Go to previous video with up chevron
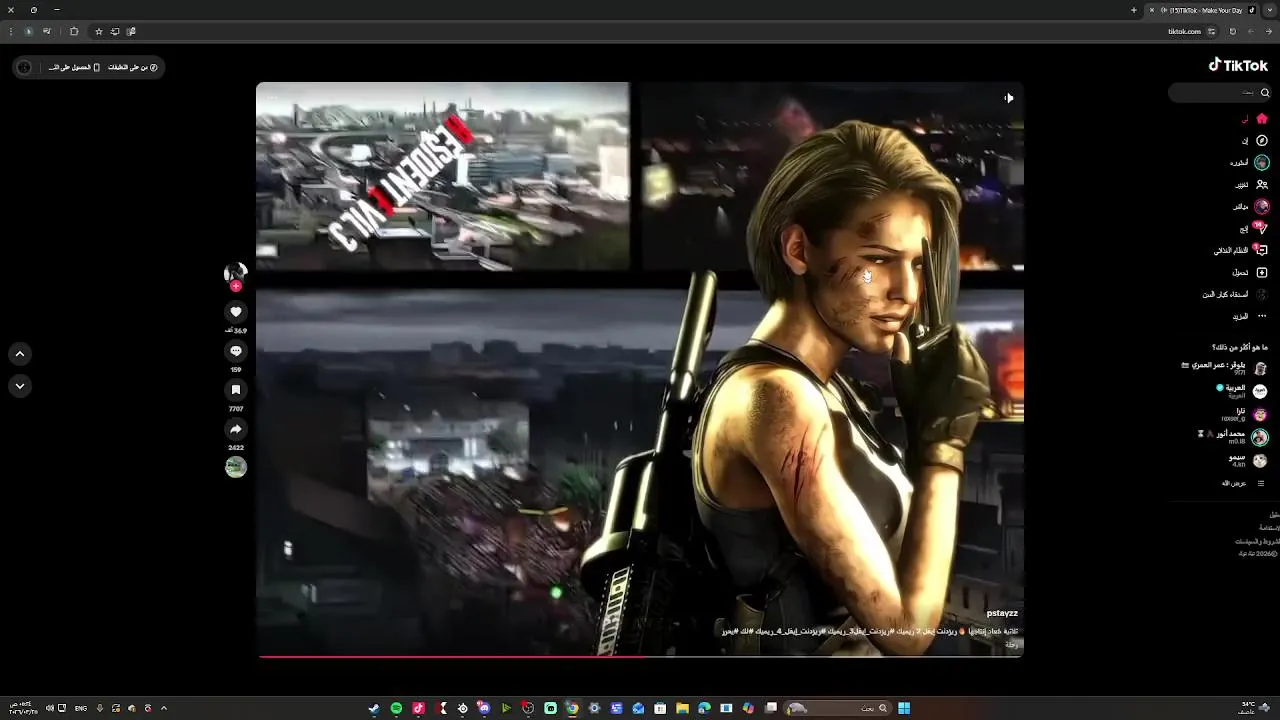This screenshot has height=720, width=1280. (x=20, y=354)
